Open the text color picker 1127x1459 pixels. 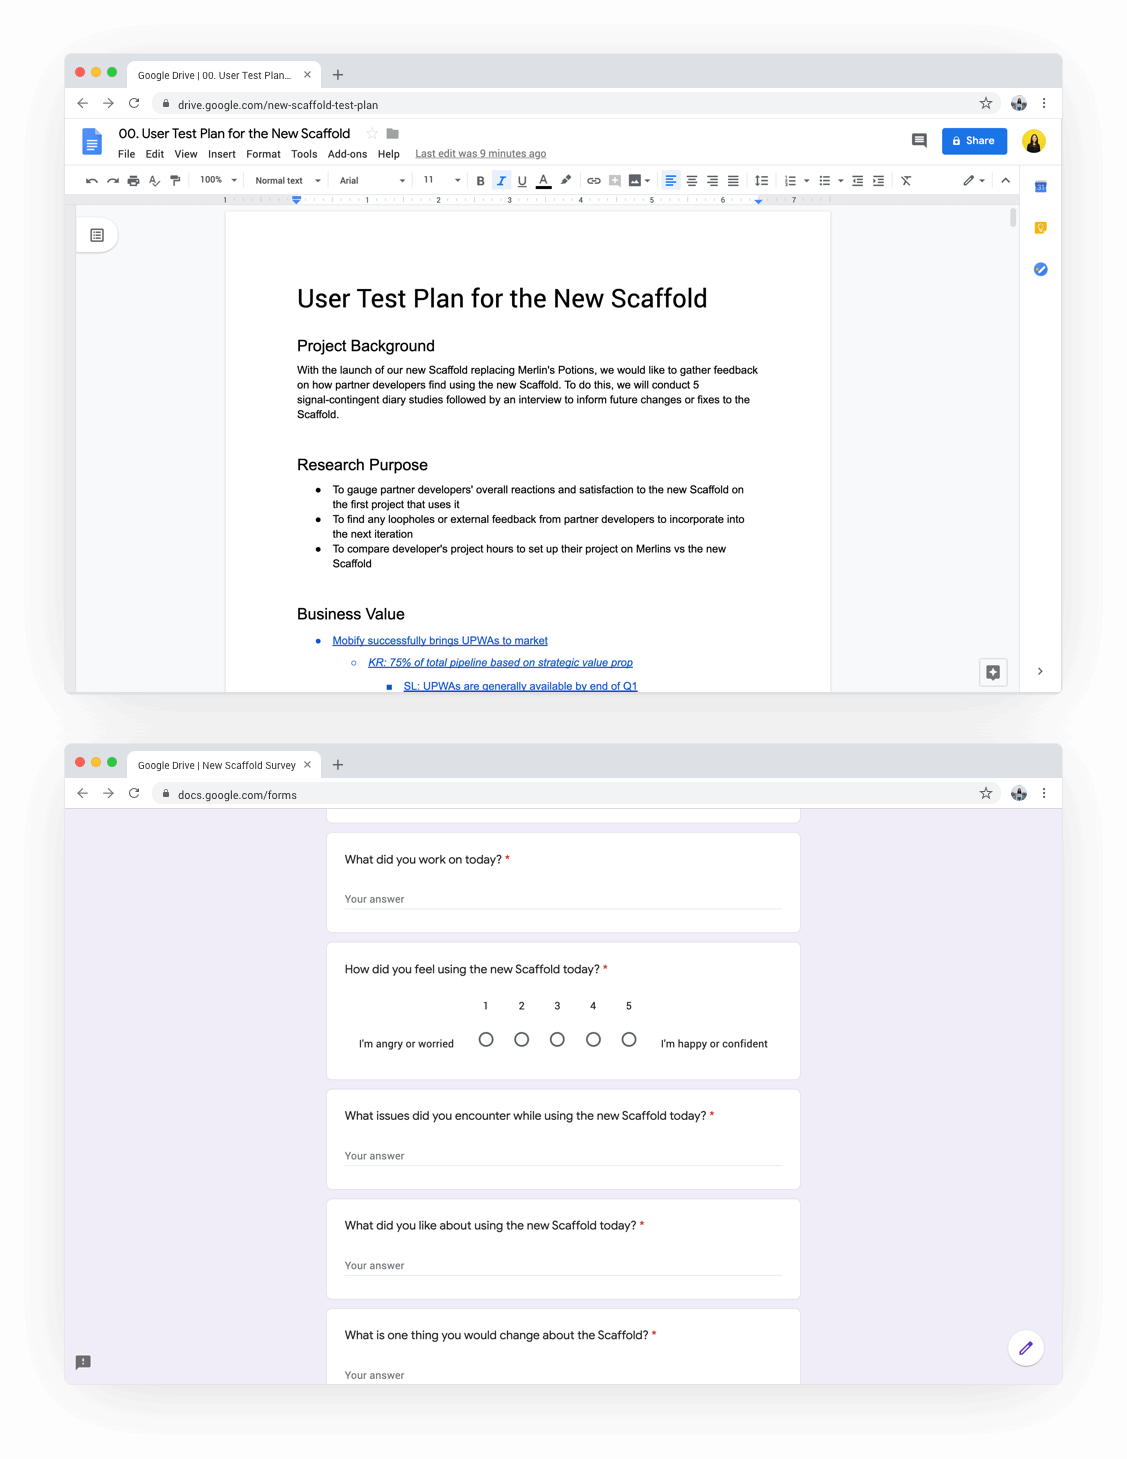point(543,181)
